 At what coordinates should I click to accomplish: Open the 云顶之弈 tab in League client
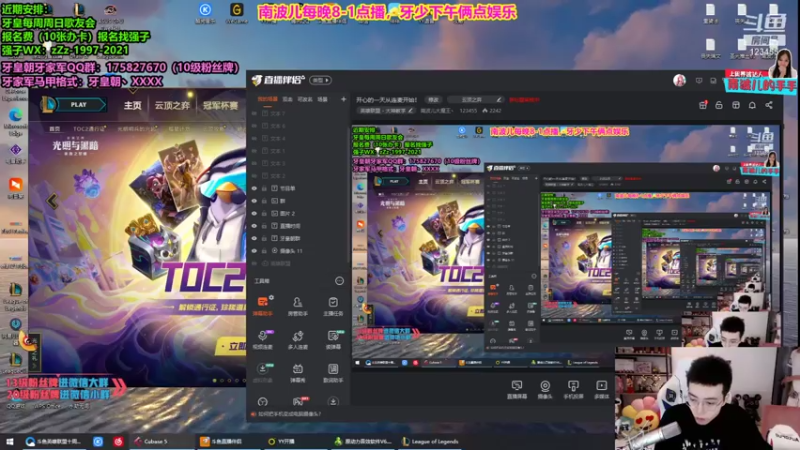[x=172, y=106]
